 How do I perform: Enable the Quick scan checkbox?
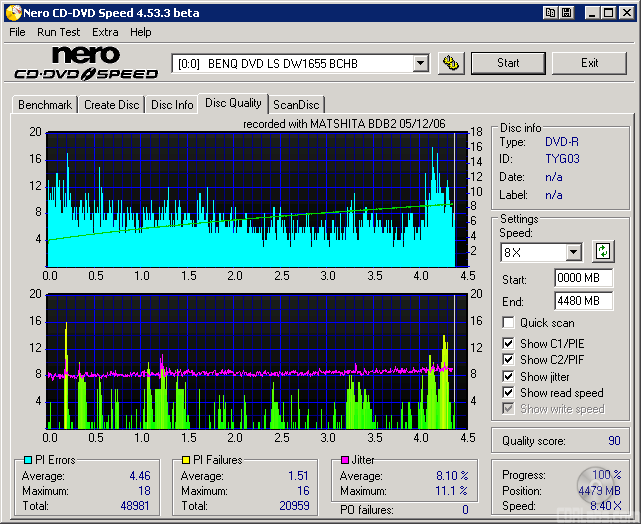click(x=509, y=323)
